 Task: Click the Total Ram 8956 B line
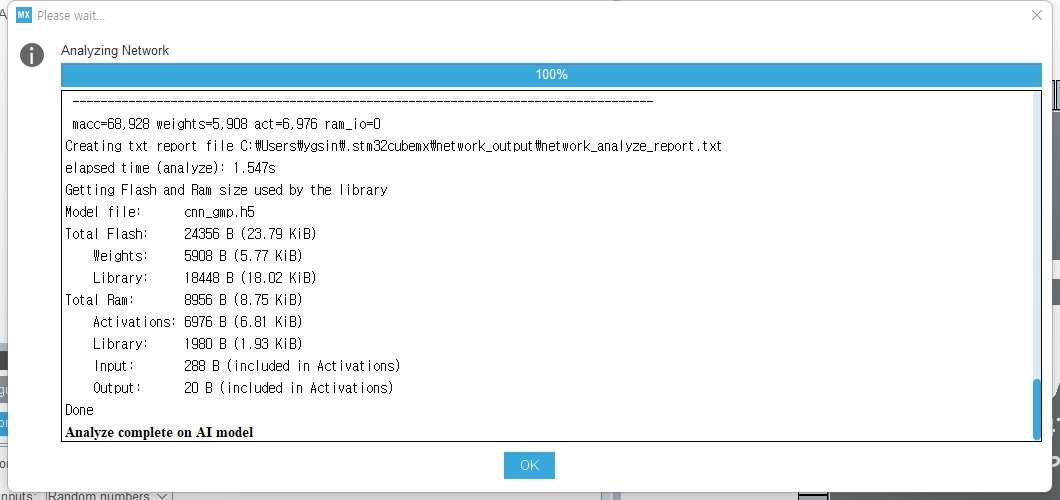(183, 300)
